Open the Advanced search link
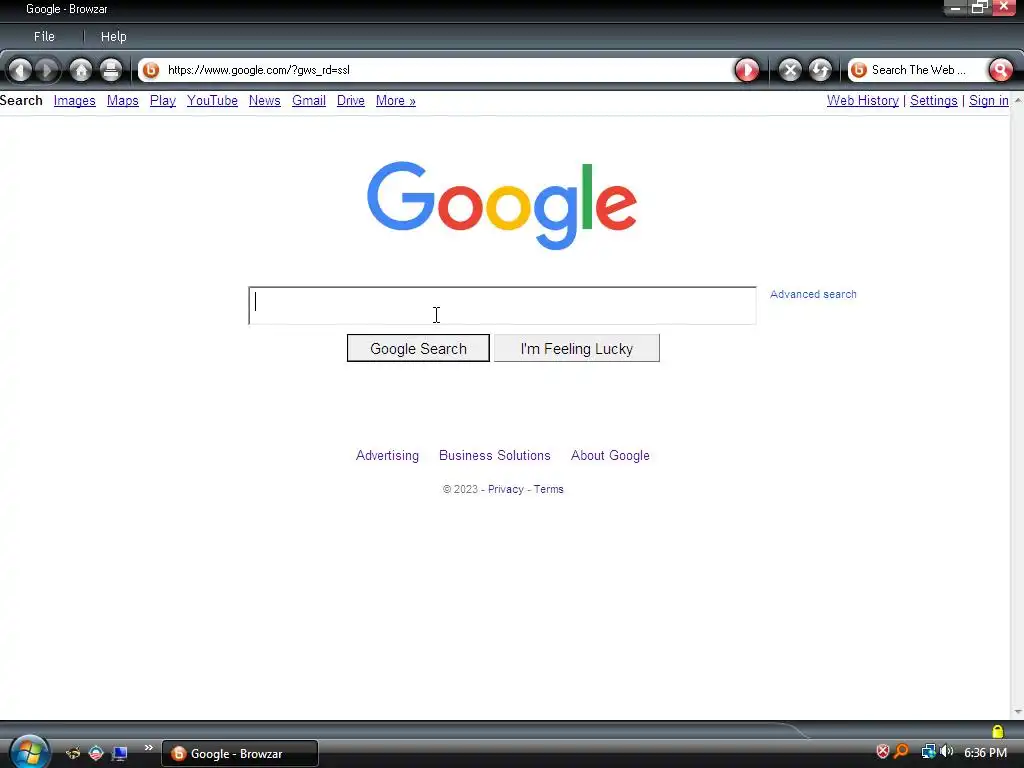 click(813, 295)
